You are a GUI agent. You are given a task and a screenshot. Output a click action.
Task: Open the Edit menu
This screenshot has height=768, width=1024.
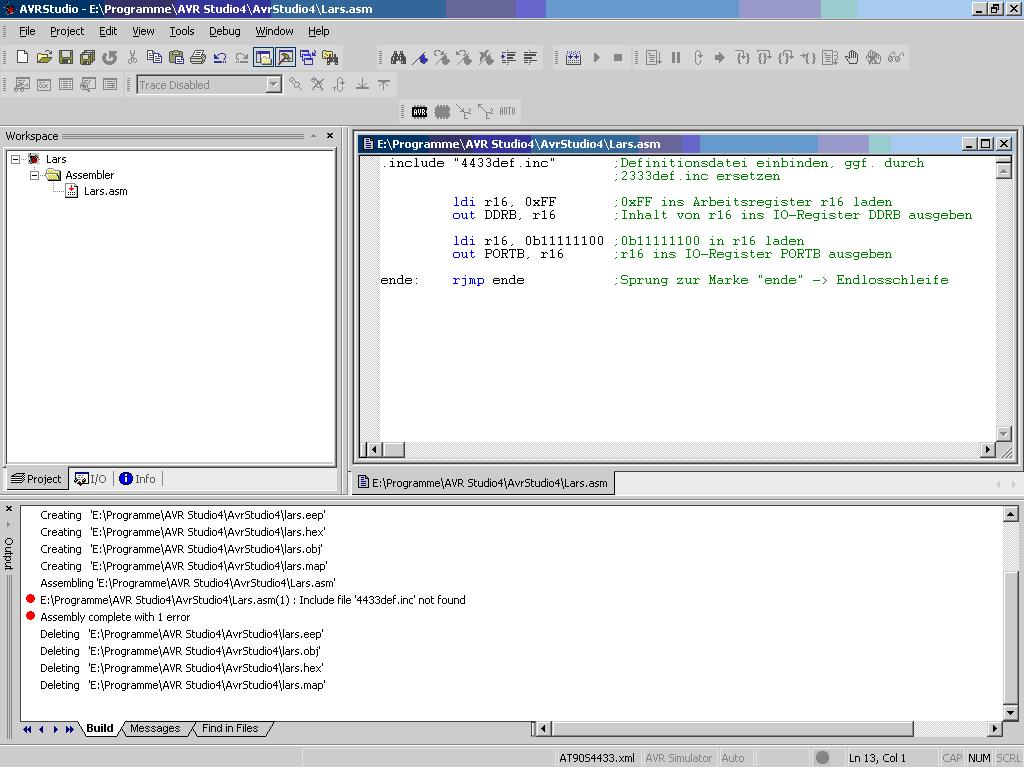pyautogui.click(x=108, y=31)
